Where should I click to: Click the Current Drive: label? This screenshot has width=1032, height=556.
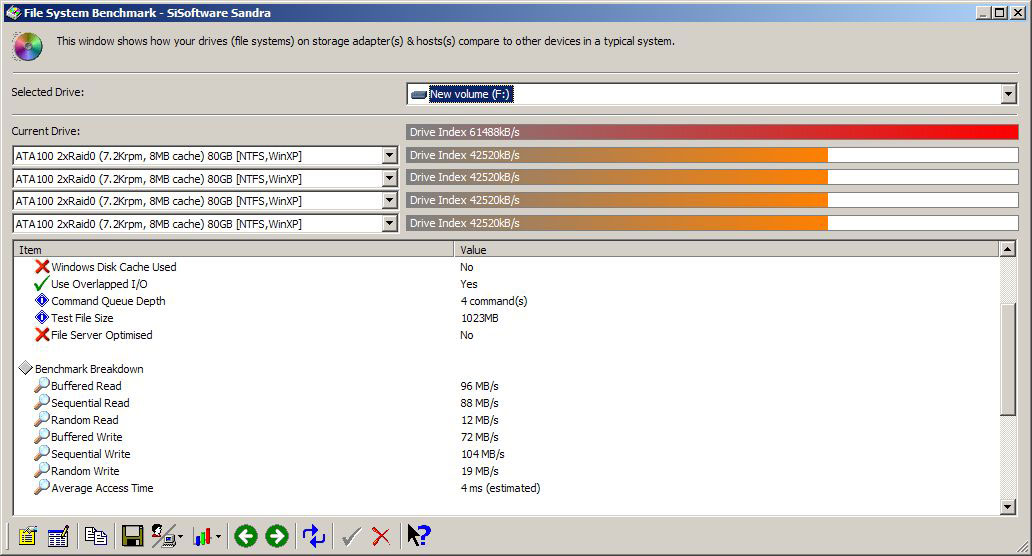tap(45, 131)
